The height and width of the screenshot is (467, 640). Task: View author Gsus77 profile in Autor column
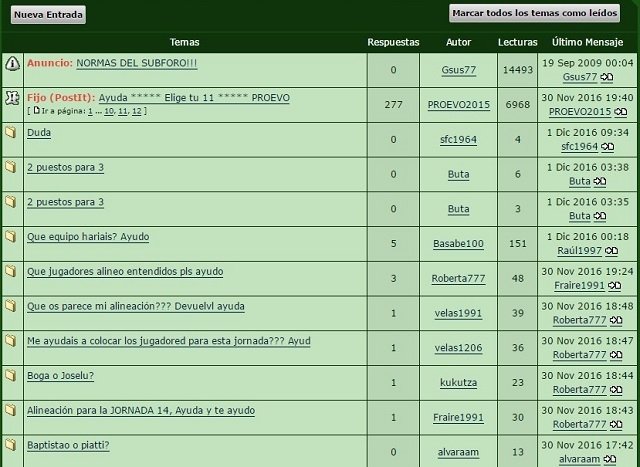[x=458, y=70]
